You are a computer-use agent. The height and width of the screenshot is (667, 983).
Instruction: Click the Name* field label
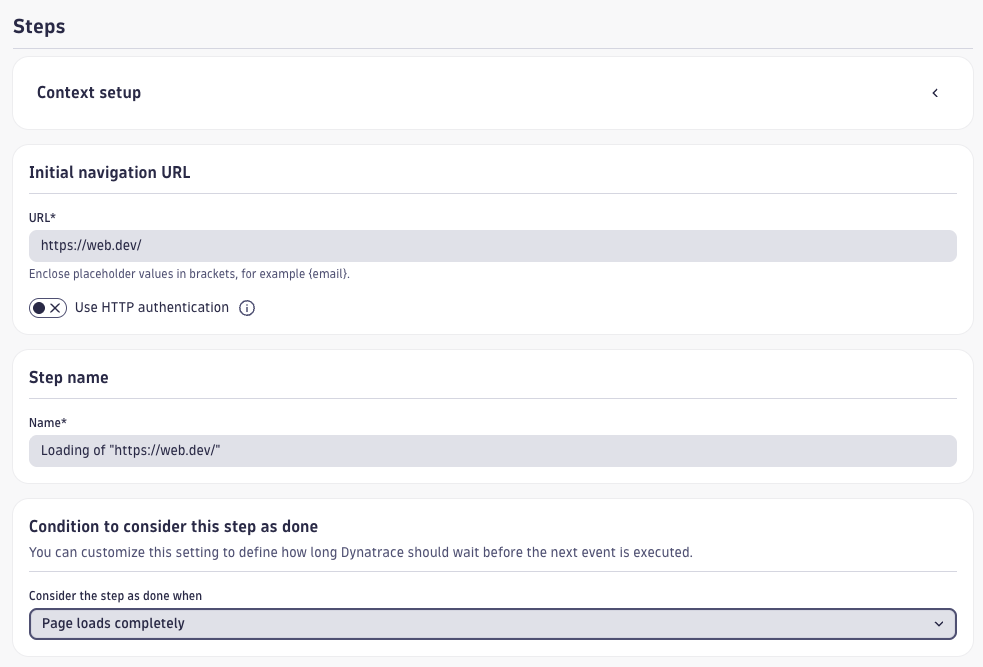click(x=48, y=422)
